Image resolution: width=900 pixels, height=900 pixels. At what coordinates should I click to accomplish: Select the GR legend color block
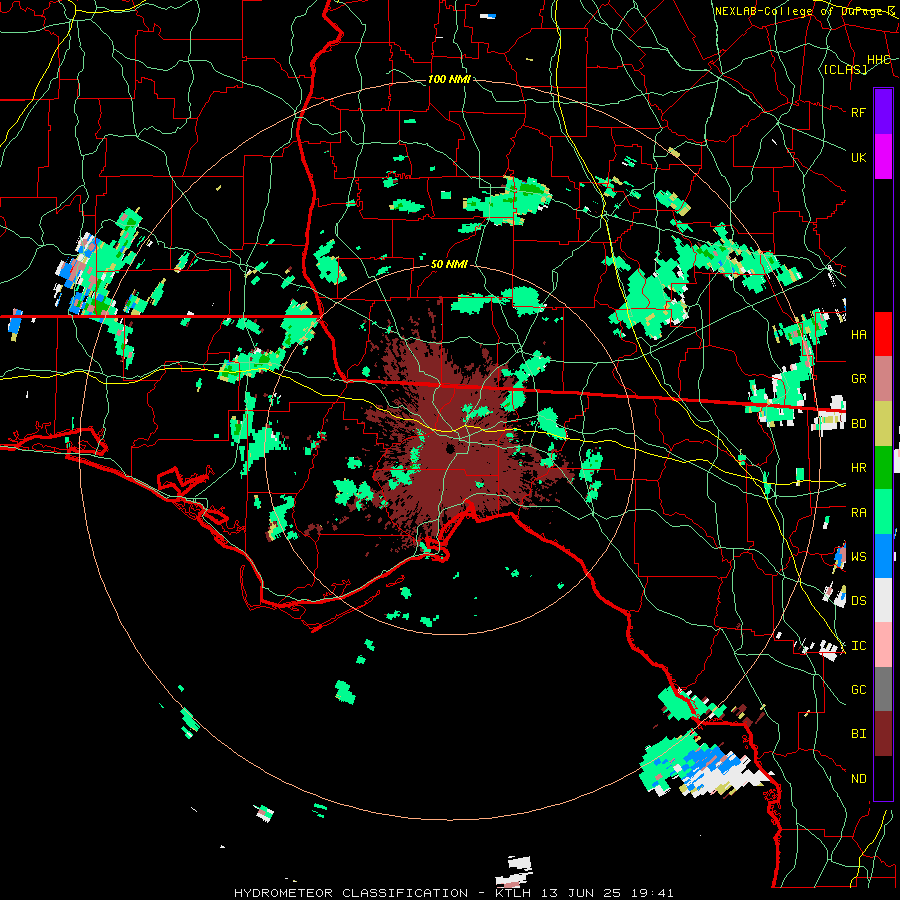click(x=883, y=379)
